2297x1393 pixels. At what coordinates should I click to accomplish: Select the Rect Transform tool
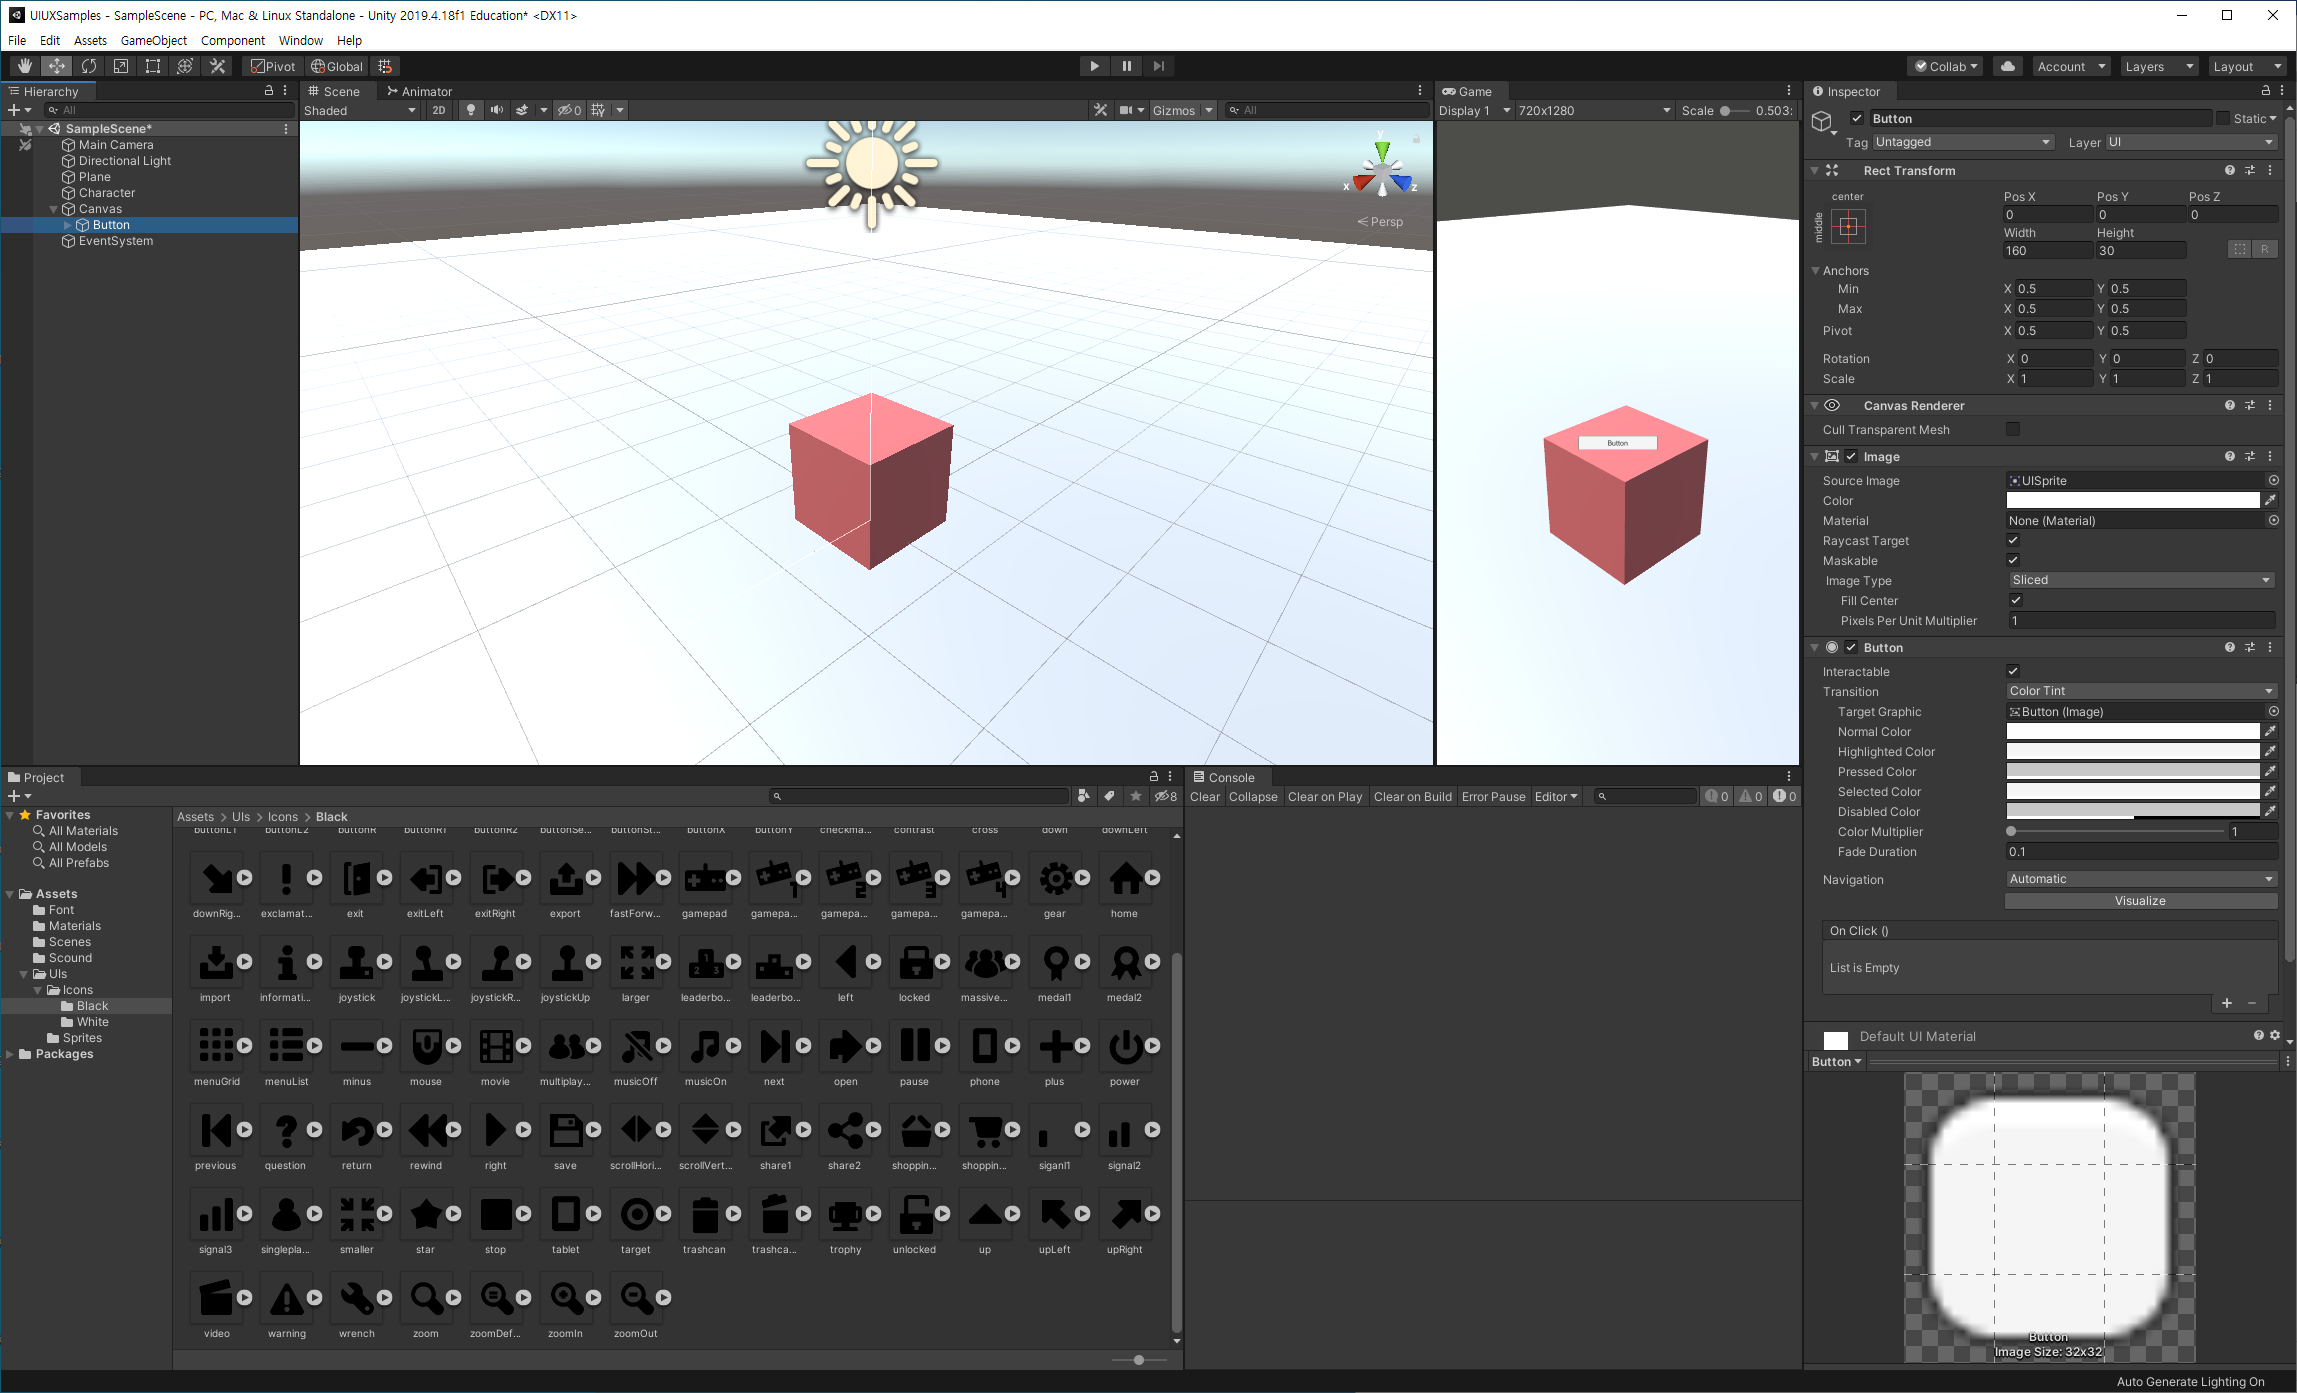153,66
